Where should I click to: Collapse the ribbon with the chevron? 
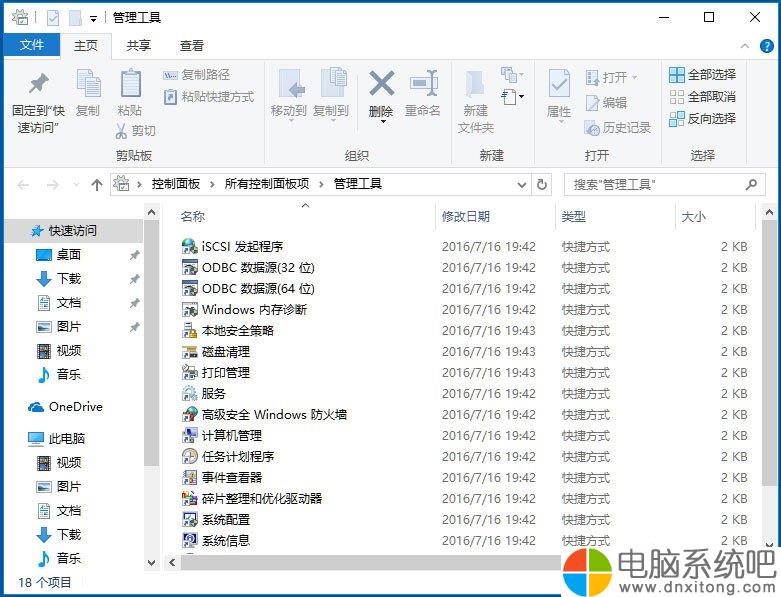coord(745,46)
